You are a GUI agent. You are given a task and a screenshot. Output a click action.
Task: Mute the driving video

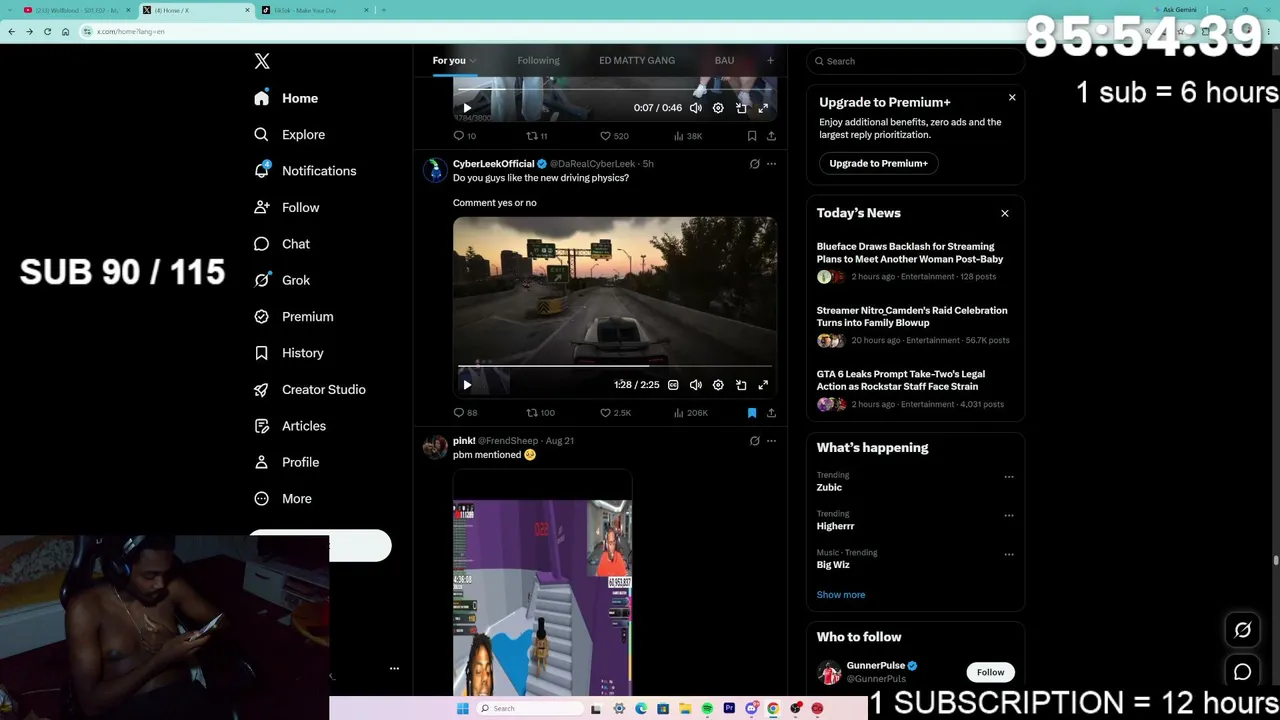coord(696,385)
